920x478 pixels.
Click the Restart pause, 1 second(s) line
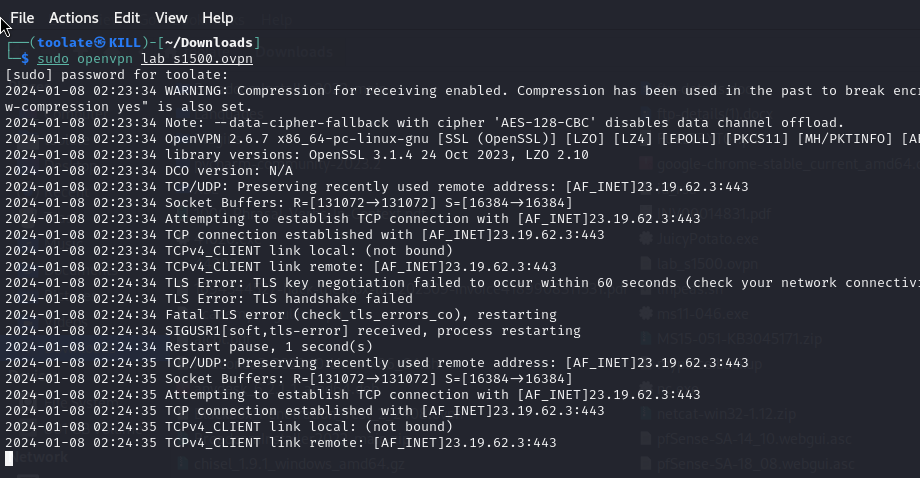[x=189, y=347]
